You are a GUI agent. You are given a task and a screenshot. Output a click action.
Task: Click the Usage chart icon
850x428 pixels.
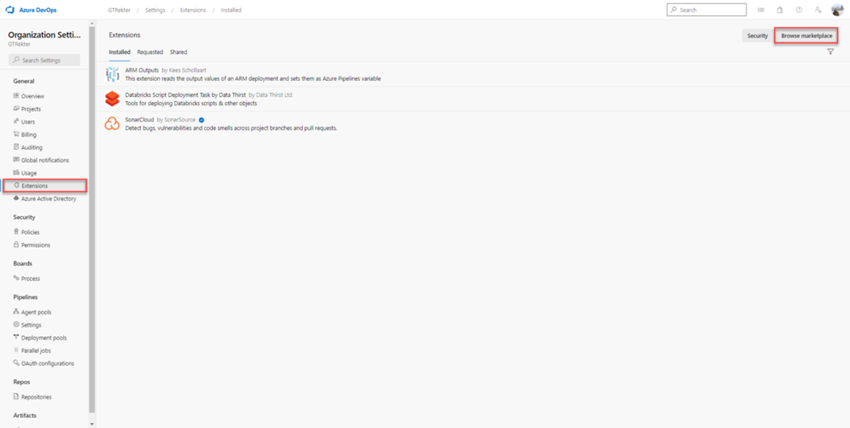click(16, 173)
